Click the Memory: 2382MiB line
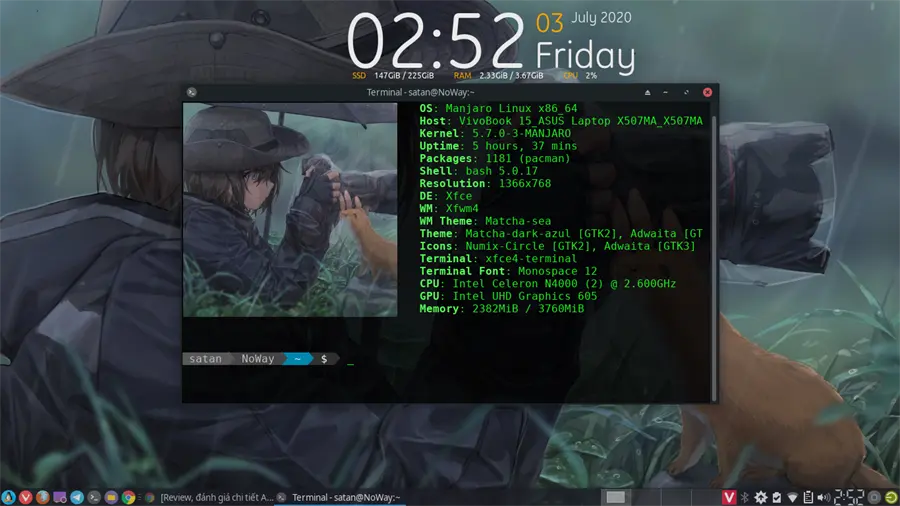The height and width of the screenshot is (506, 900). point(502,309)
